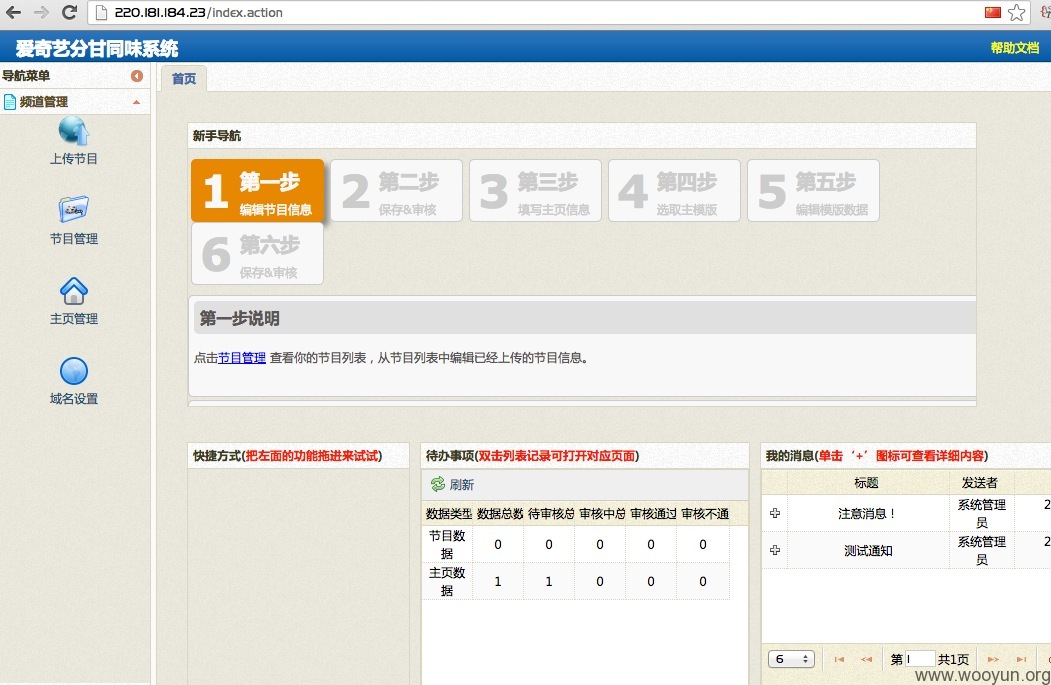Click the 注意消息！ message title
Viewport: 1051px width, 685px height.
coord(867,514)
